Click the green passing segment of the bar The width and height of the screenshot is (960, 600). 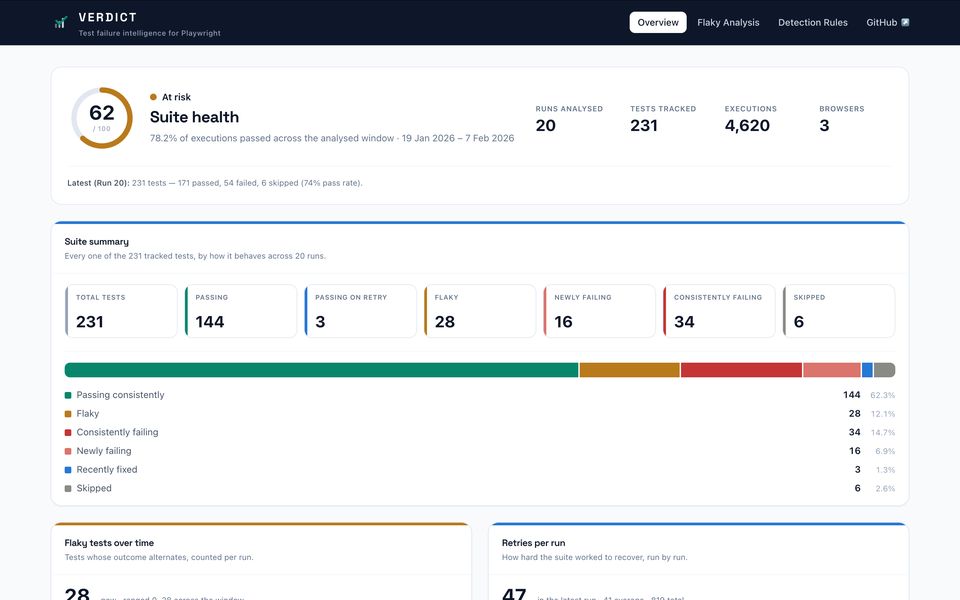[321, 370]
